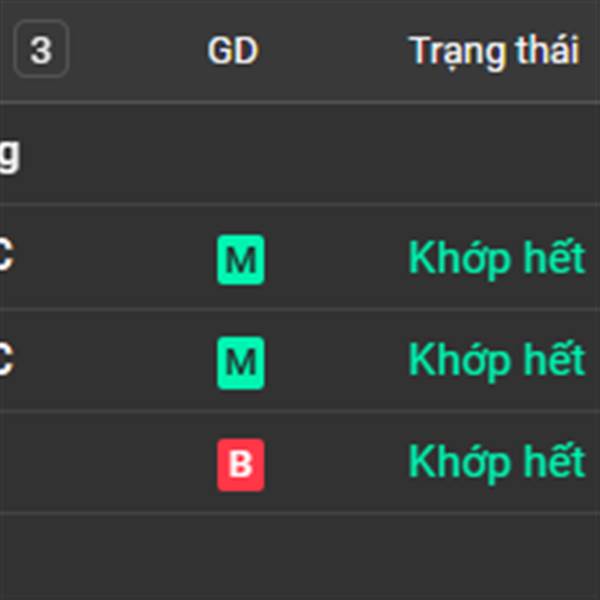600x600 pixels.
Task: Sort by the GD column header
Action: [x=232, y=51]
